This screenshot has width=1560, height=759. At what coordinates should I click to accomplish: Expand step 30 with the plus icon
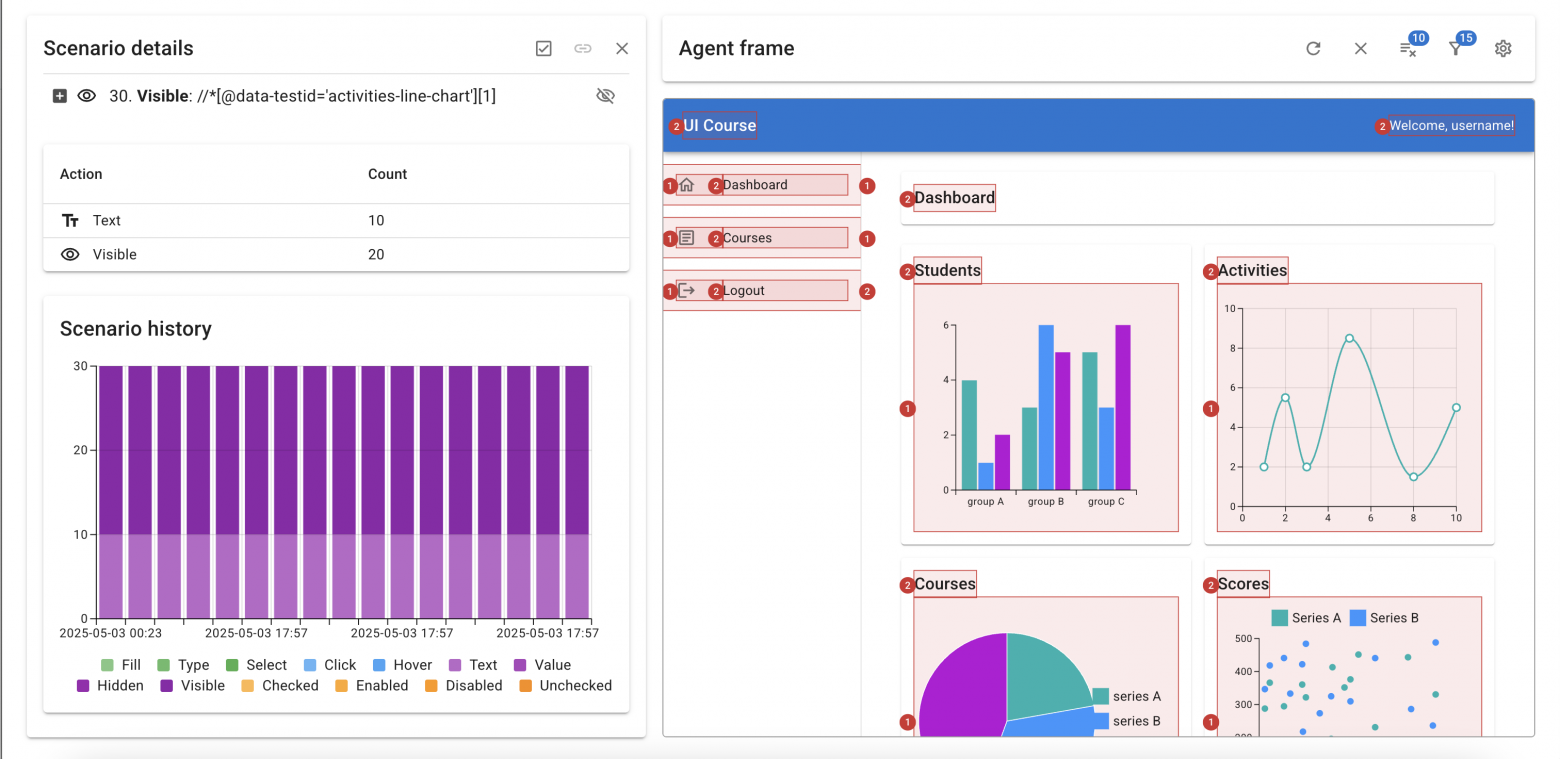(x=60, y=96)
